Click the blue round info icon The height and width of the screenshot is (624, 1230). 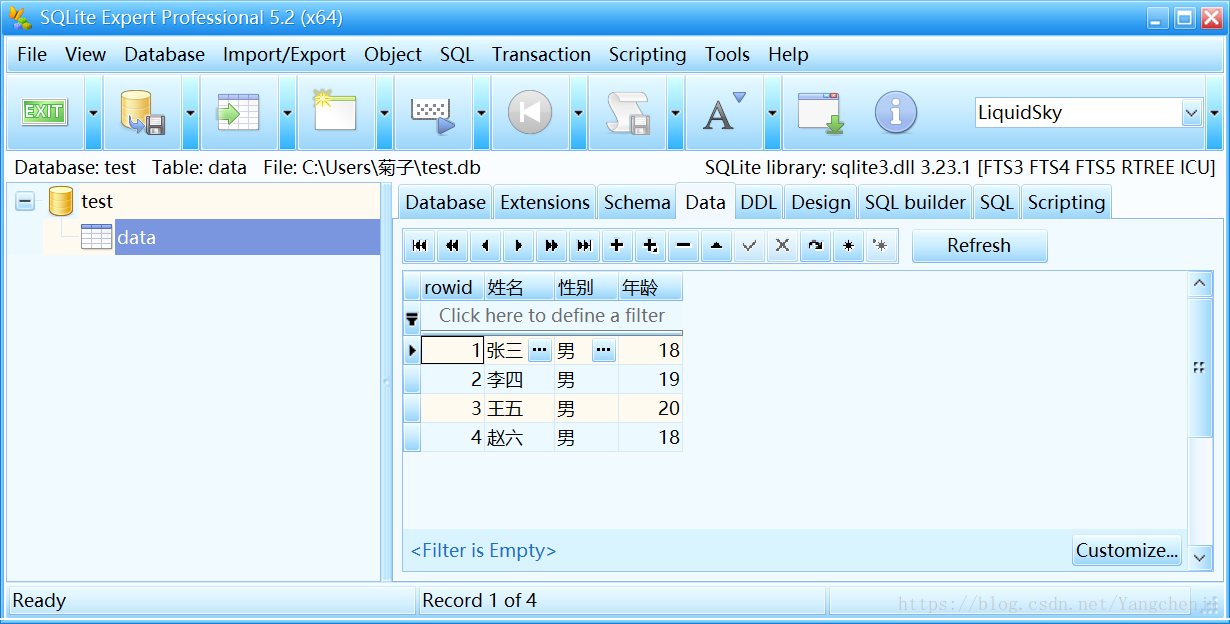tap(896, 112)
